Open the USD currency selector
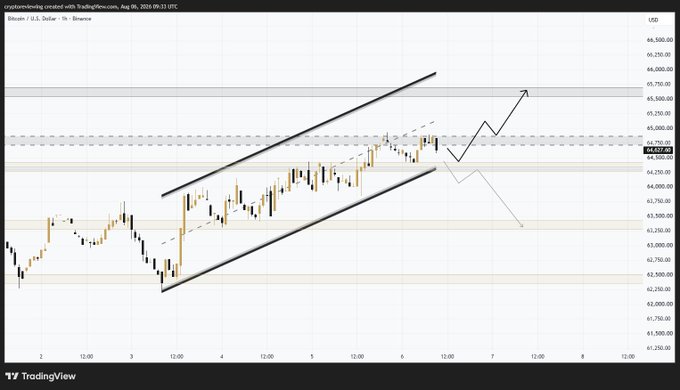The width and height of the screenshot is (680, 390). coord(653,20)
